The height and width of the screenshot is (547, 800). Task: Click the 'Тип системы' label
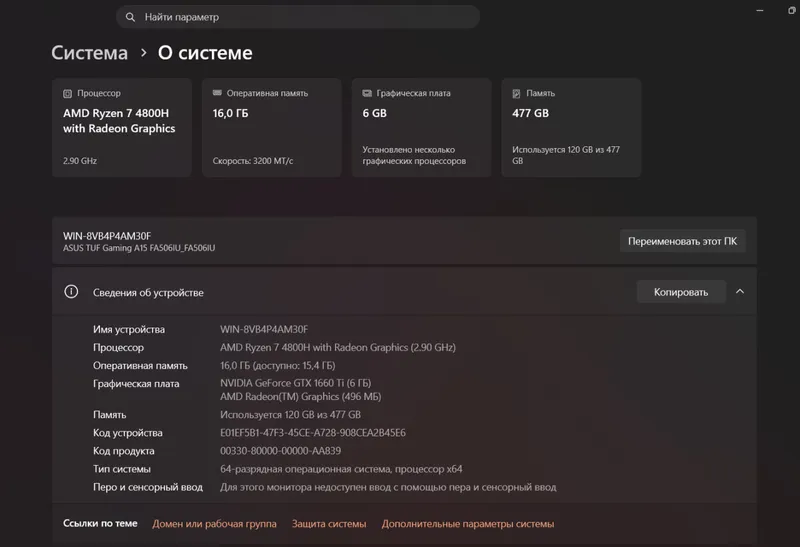(121, 469)
